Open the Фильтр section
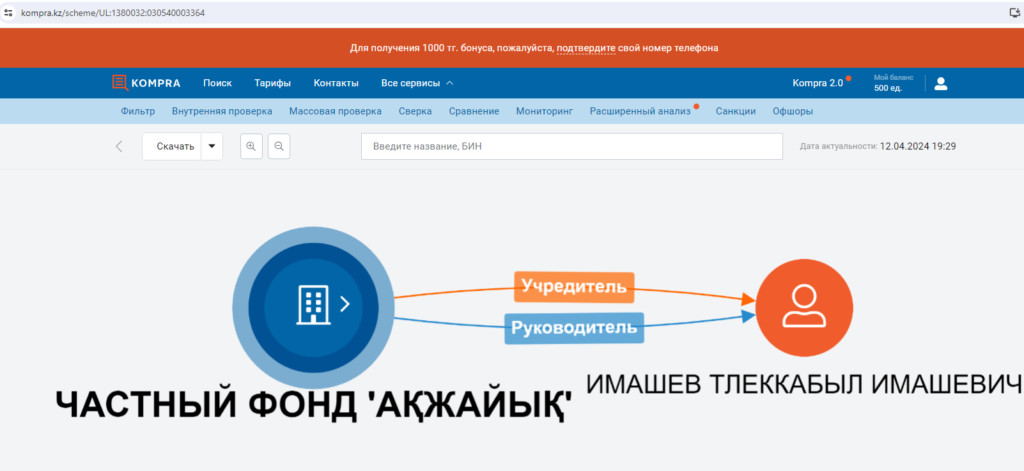The width and height of the screenshot is (1024, 471). point(138,111)
